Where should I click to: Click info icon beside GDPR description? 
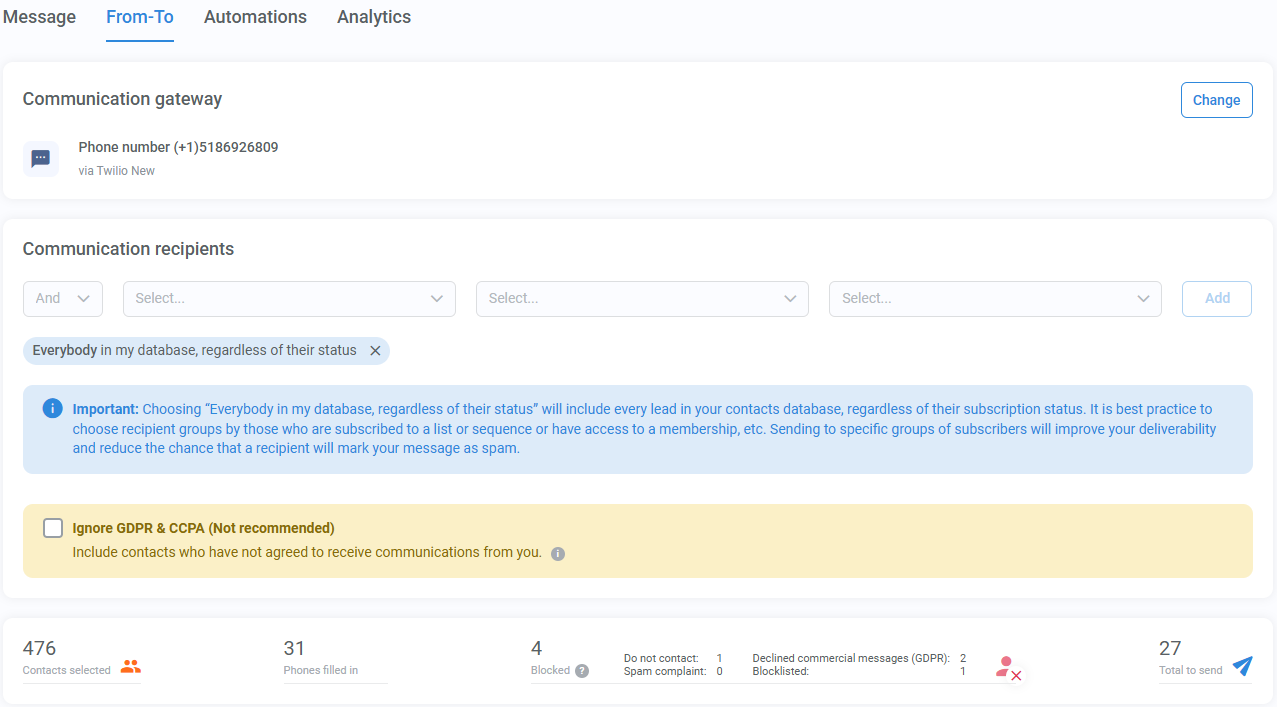pyautogui.click(x=558, y=553)
